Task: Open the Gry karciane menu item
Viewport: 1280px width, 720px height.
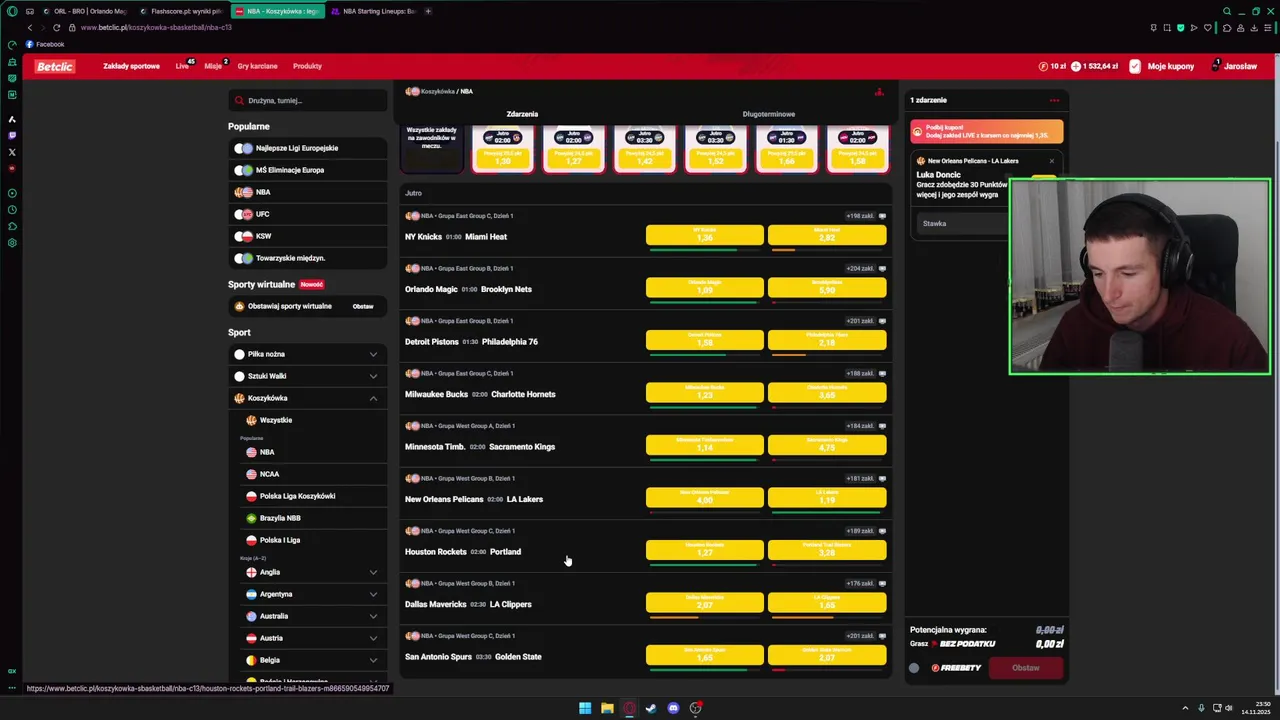Action: click(257, 66)
